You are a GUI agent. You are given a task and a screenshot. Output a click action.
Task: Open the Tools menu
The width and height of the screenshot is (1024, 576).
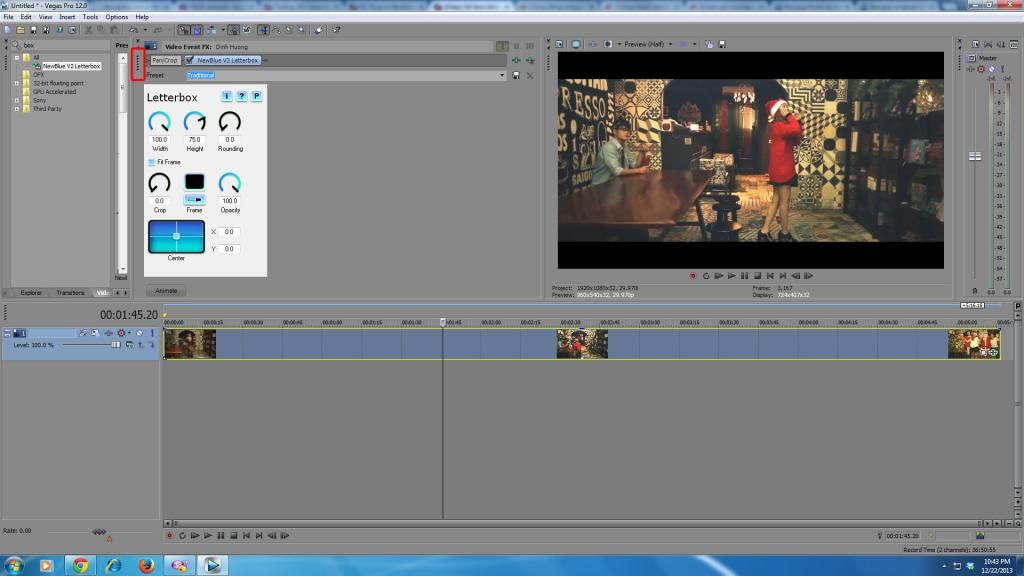pos(90,17)
